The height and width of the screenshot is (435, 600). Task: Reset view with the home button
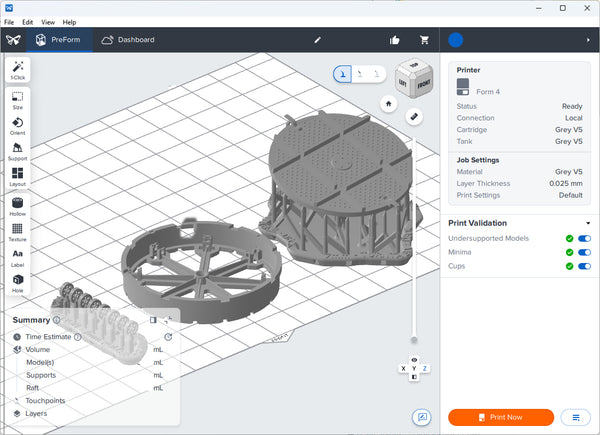(x=388, y=103)
